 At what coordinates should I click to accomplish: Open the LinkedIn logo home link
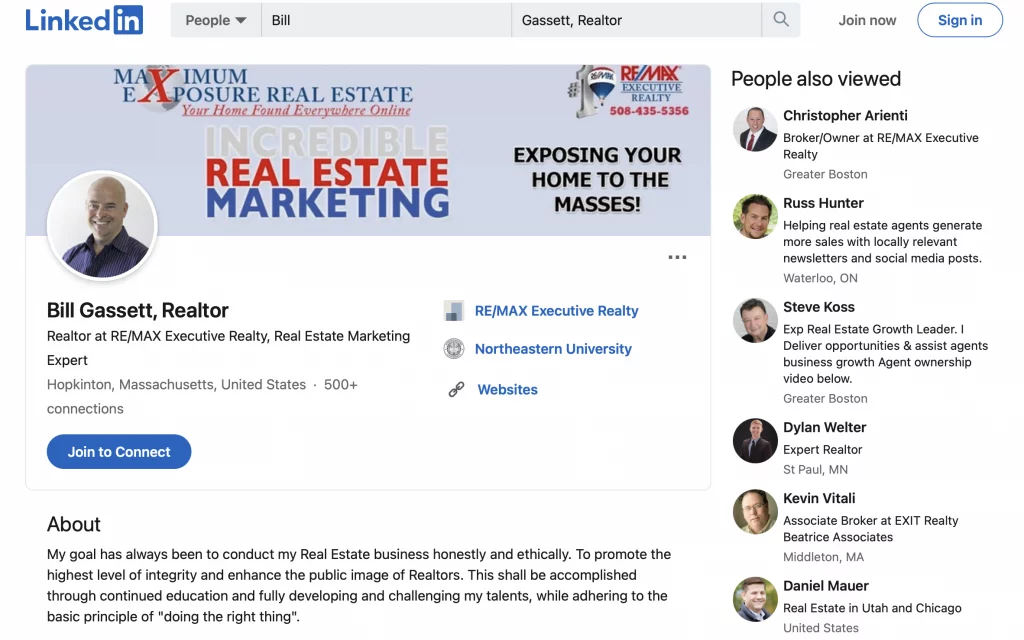[84, 20]
